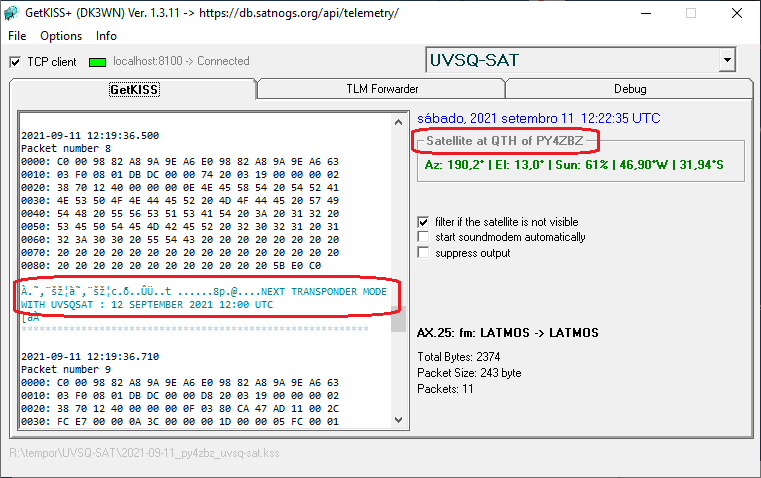Open the Info menu
This screenshot has width=761, height=478.
106,36
